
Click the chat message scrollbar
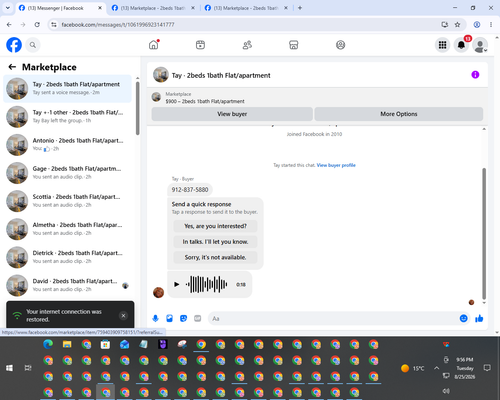484,233
